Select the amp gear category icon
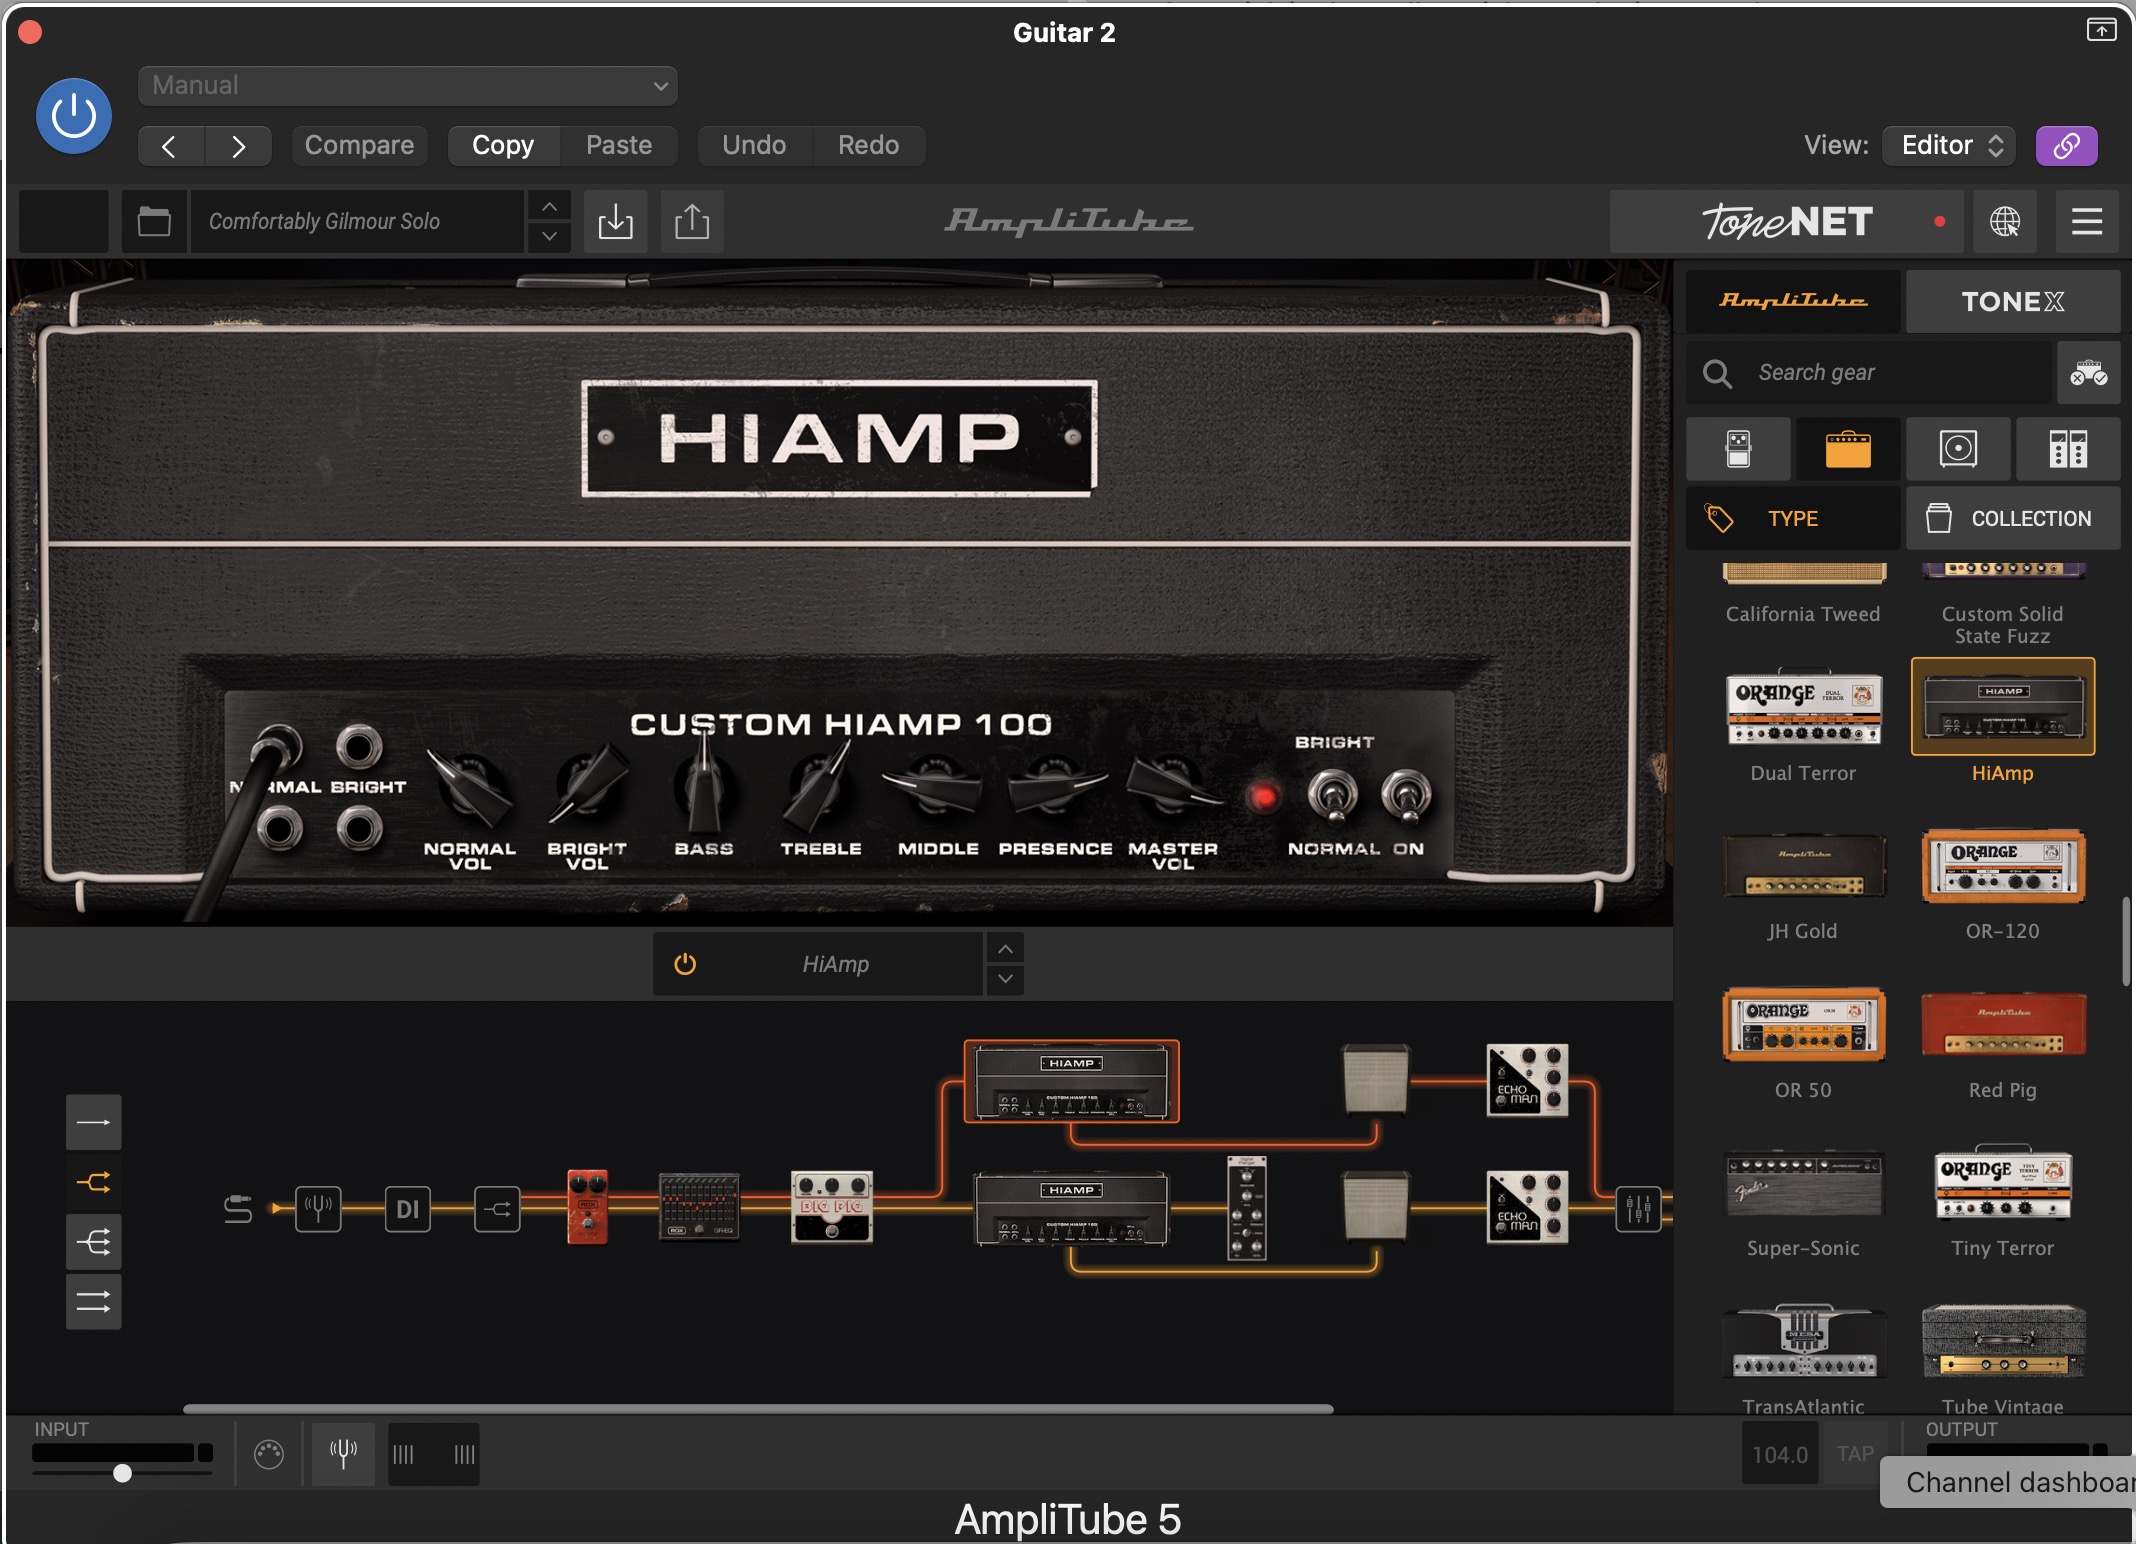Viewport: 2136px width, 1544px height. pos(1848,449)
